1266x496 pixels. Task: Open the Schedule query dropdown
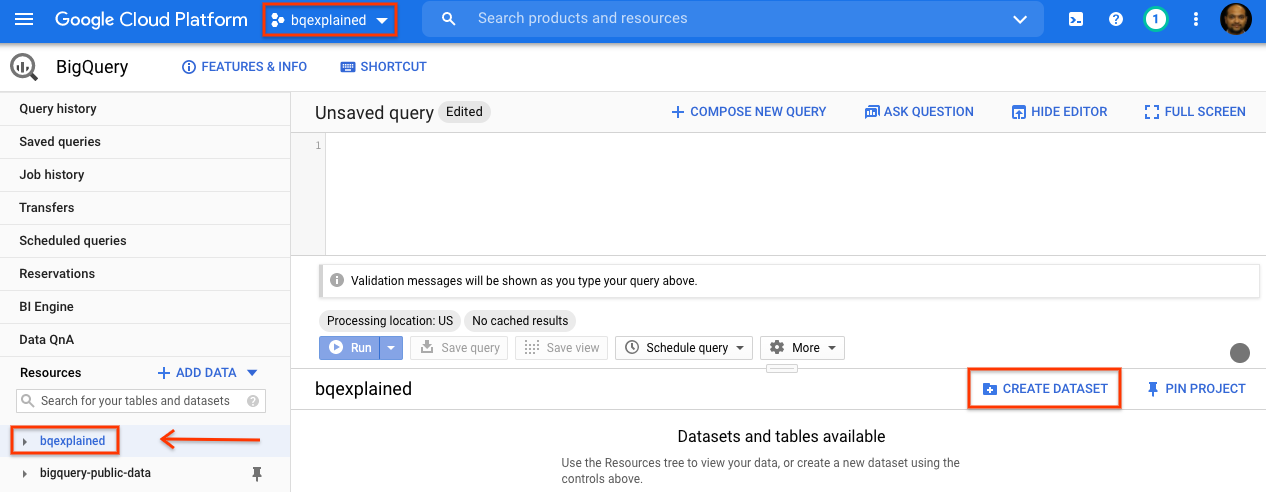click(685, 348)
